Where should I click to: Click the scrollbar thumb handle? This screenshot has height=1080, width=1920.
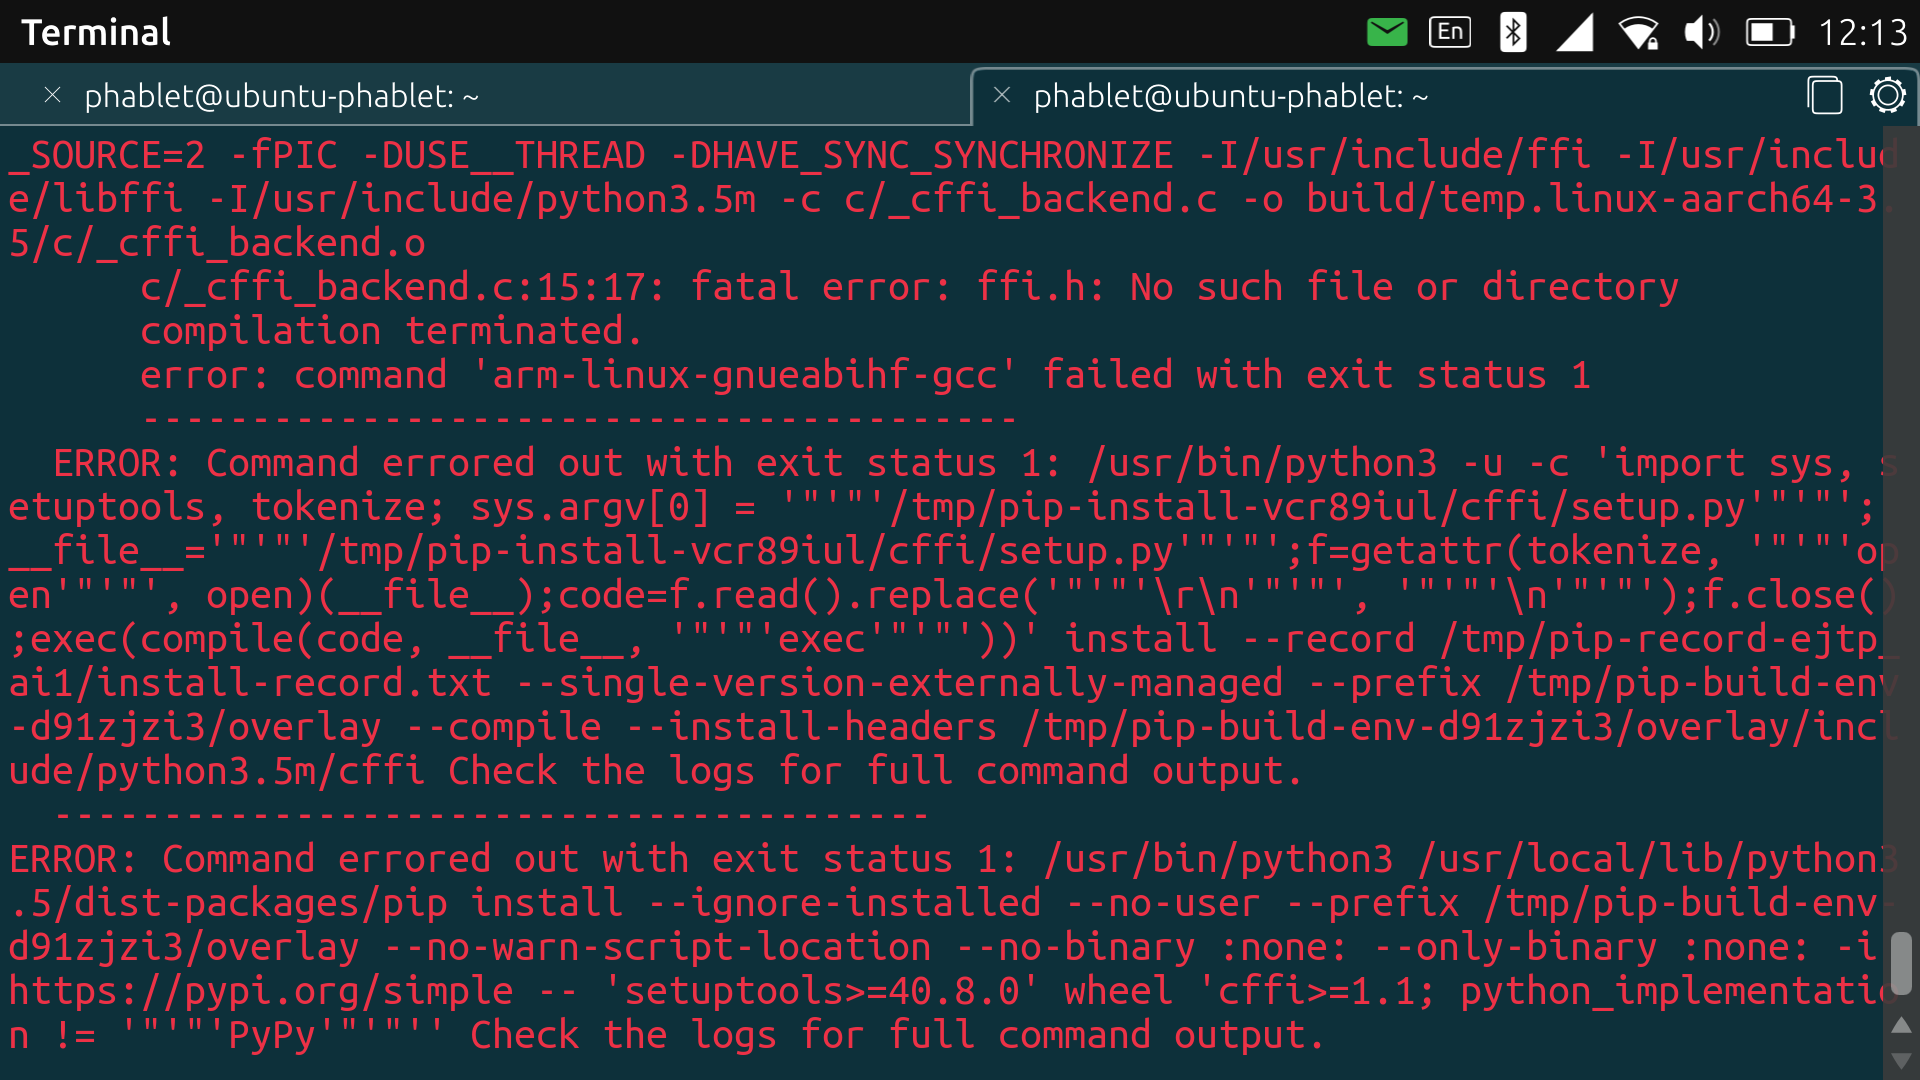click(x=1901, y=963)
